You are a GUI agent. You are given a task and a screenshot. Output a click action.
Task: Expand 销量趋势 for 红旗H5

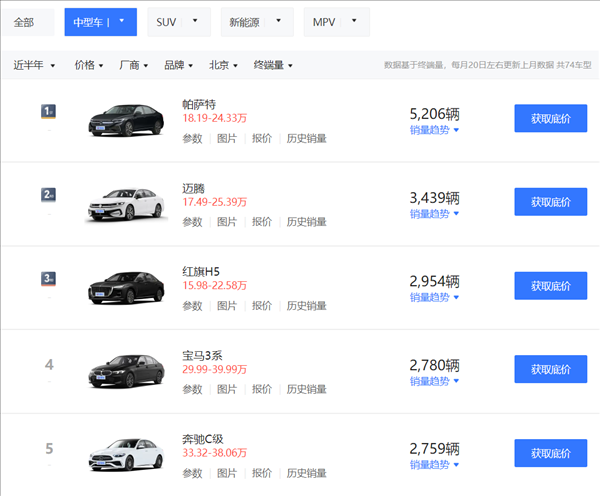point(434,298)
